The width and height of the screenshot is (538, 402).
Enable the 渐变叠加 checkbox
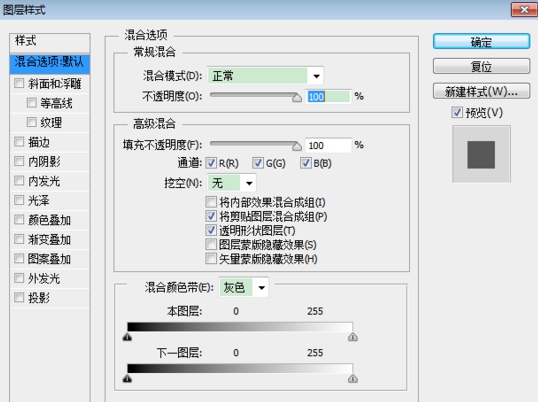(19, 239)
